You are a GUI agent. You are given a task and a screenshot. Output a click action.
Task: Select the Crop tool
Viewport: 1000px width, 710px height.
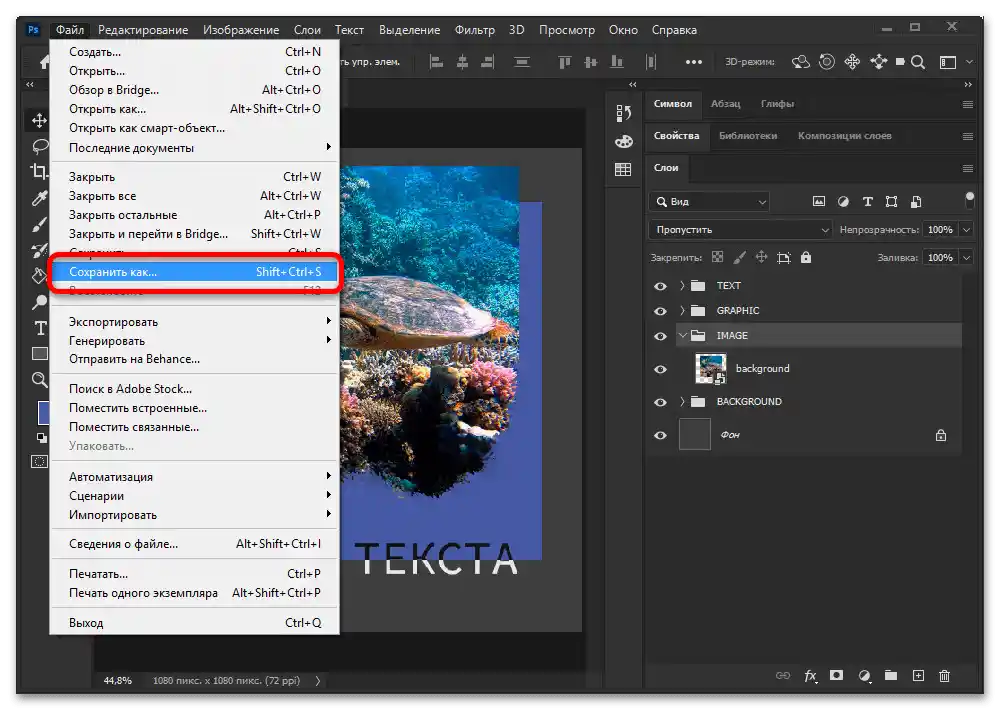(x=40, y=172)
